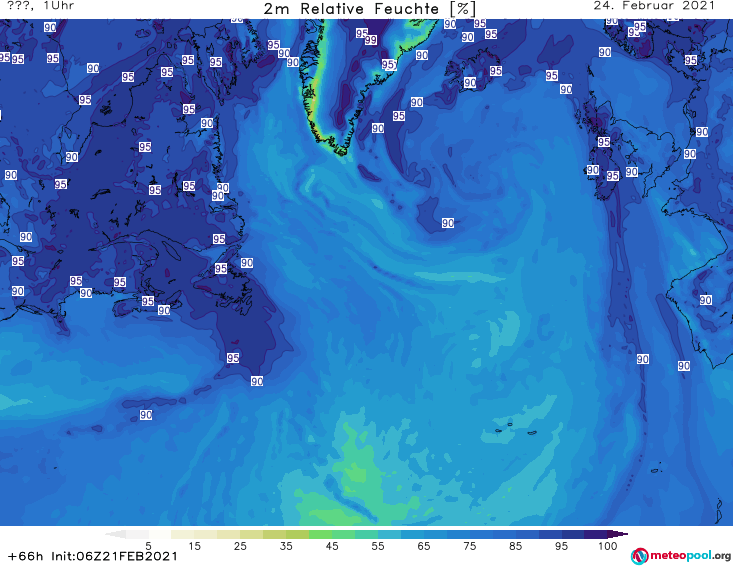Click the '25' value on the color scale
This screenshot has height=566, width=733.
(x=240, y=546)
